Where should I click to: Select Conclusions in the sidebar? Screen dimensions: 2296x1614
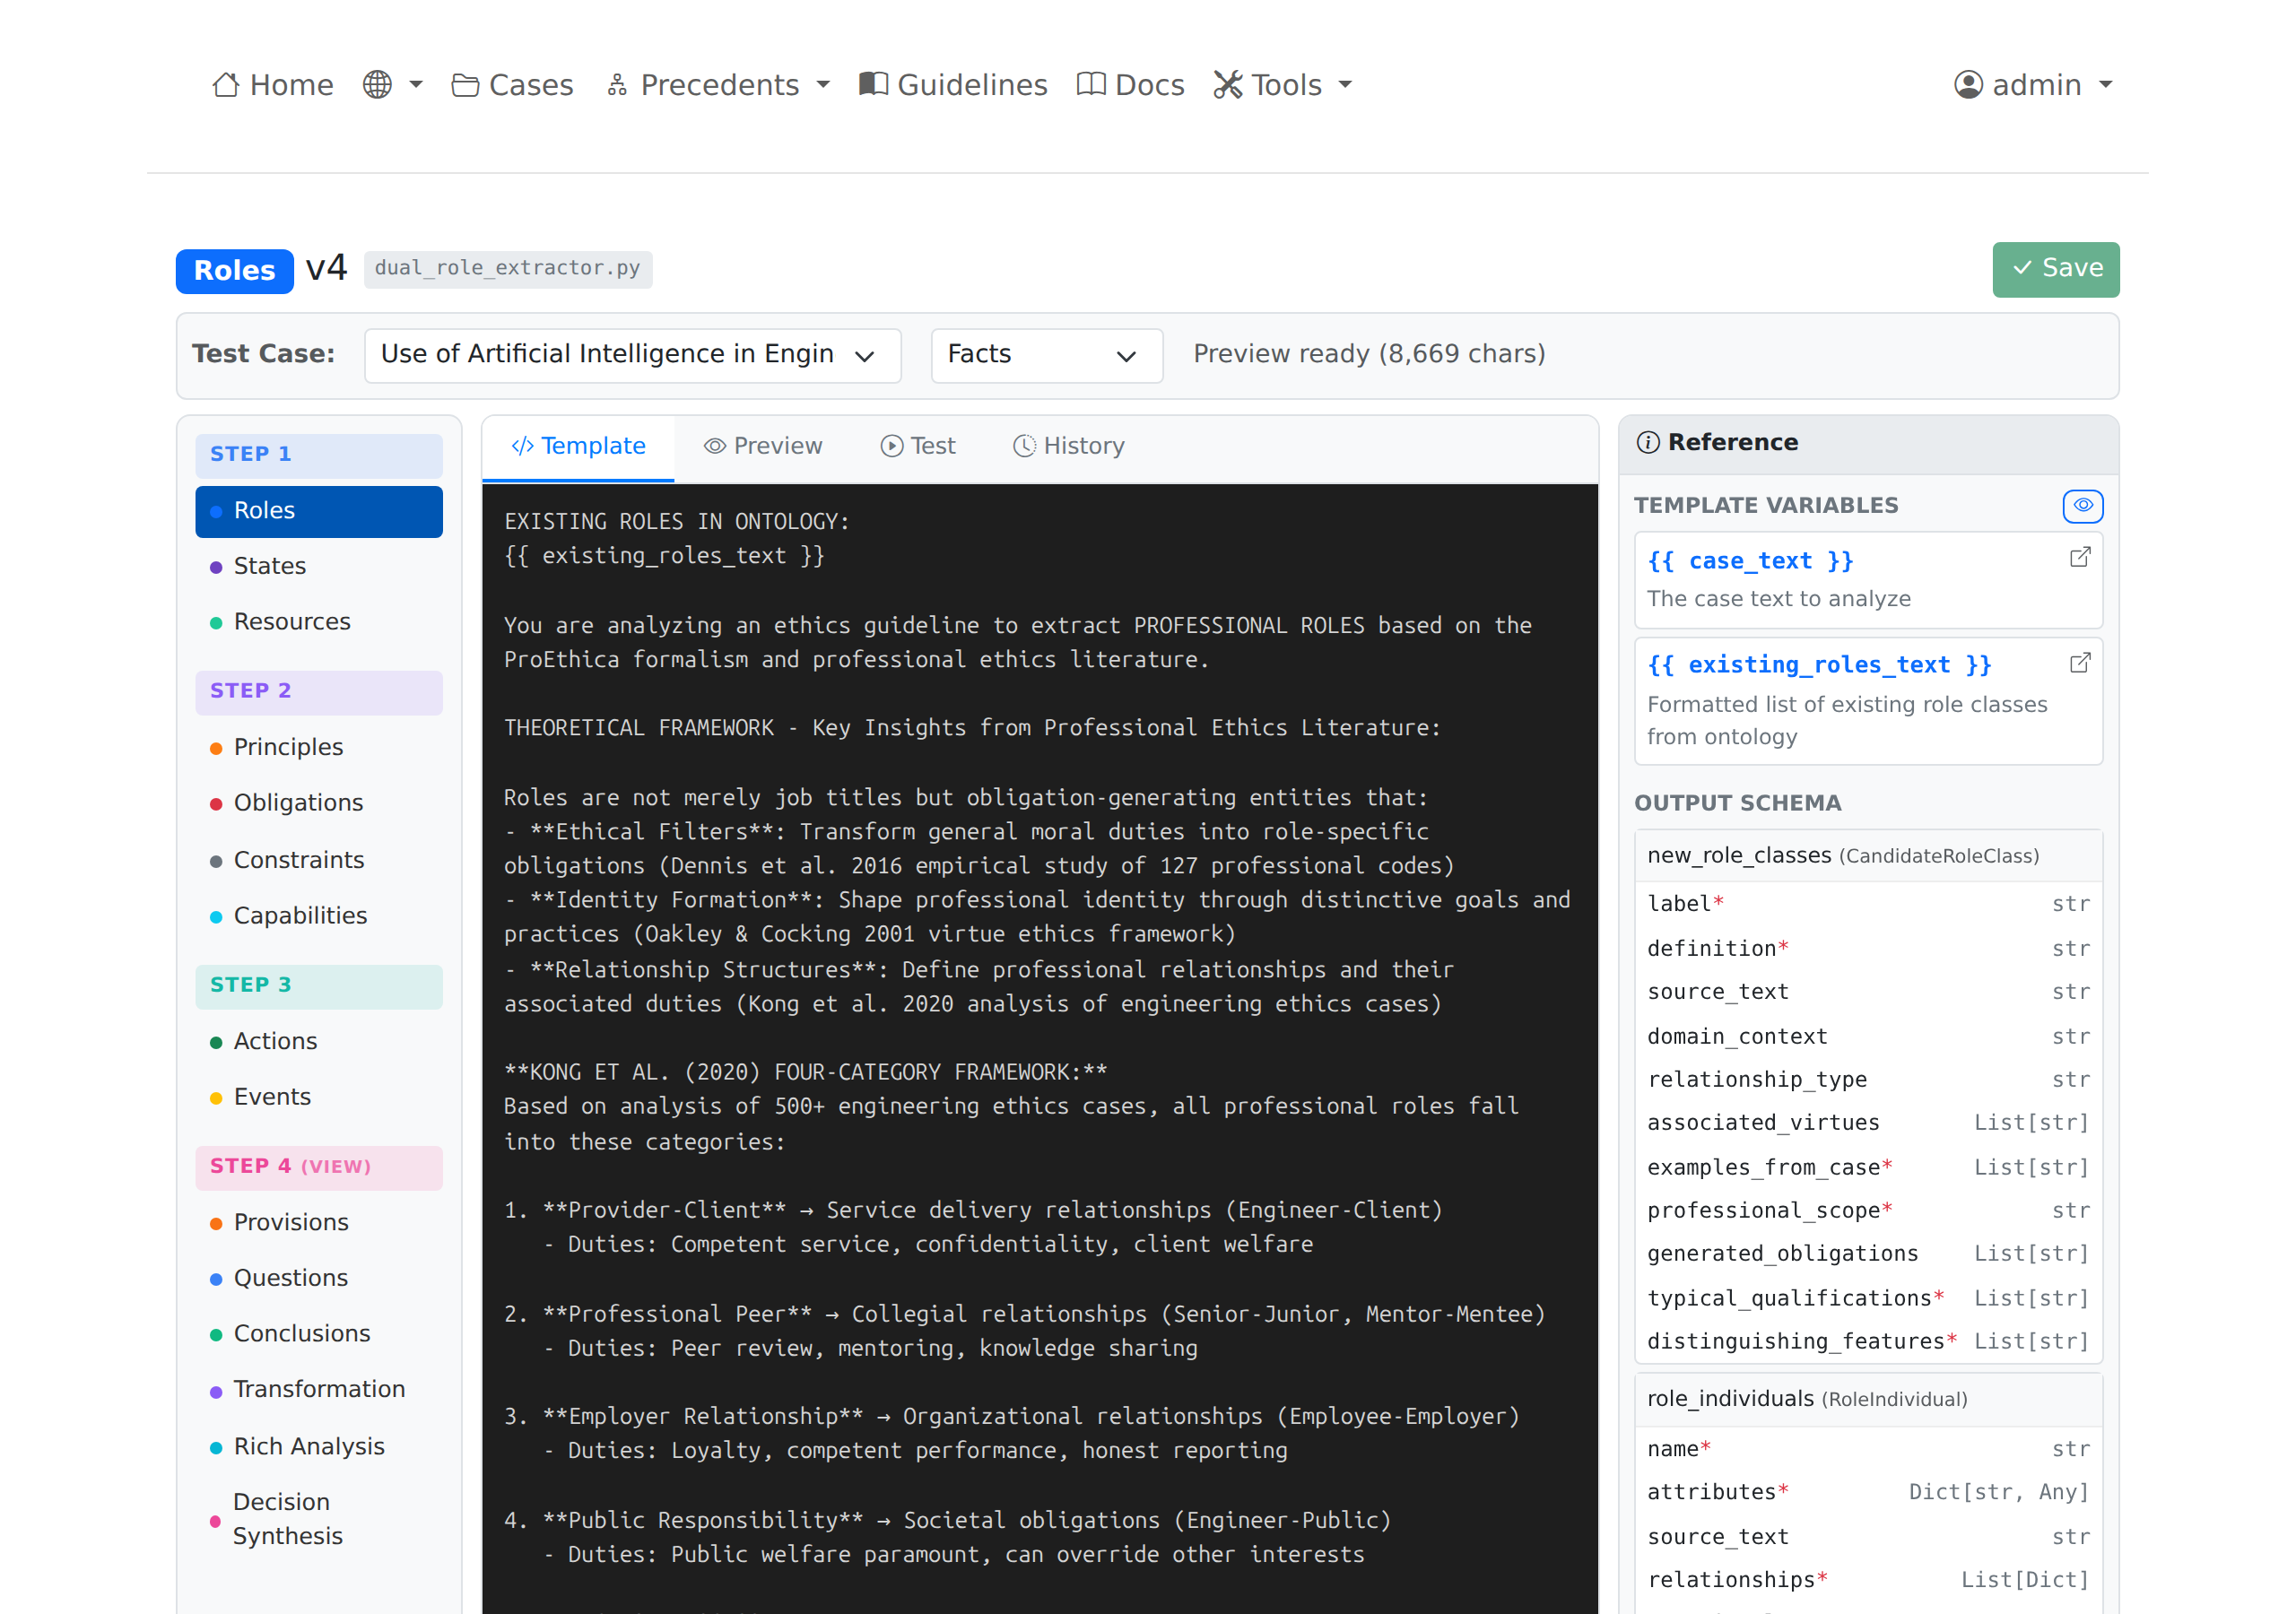coord(319,1334)
